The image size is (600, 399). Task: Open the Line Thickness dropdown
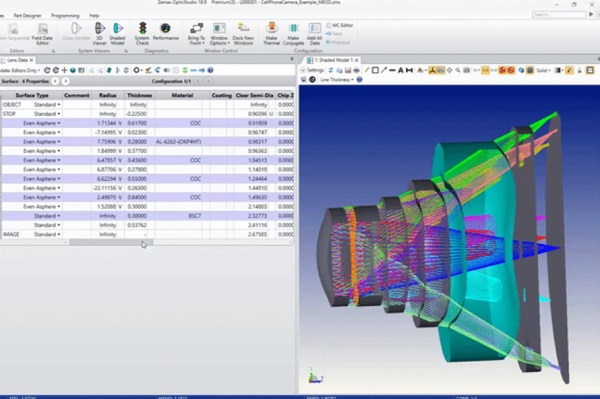[x=337, y=80]
